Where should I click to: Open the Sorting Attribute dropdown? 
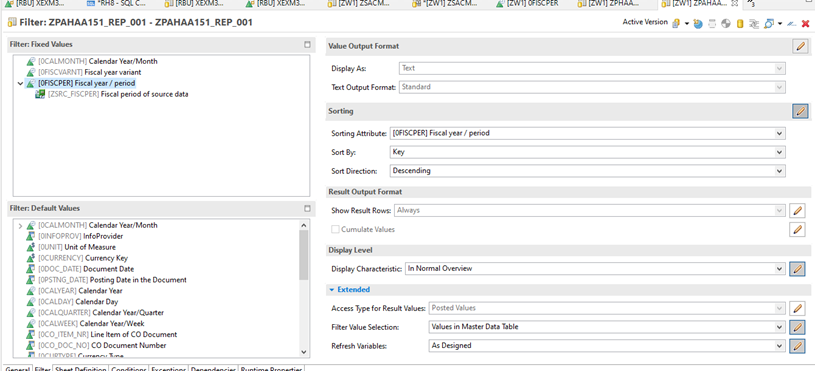tap(587, 133)
